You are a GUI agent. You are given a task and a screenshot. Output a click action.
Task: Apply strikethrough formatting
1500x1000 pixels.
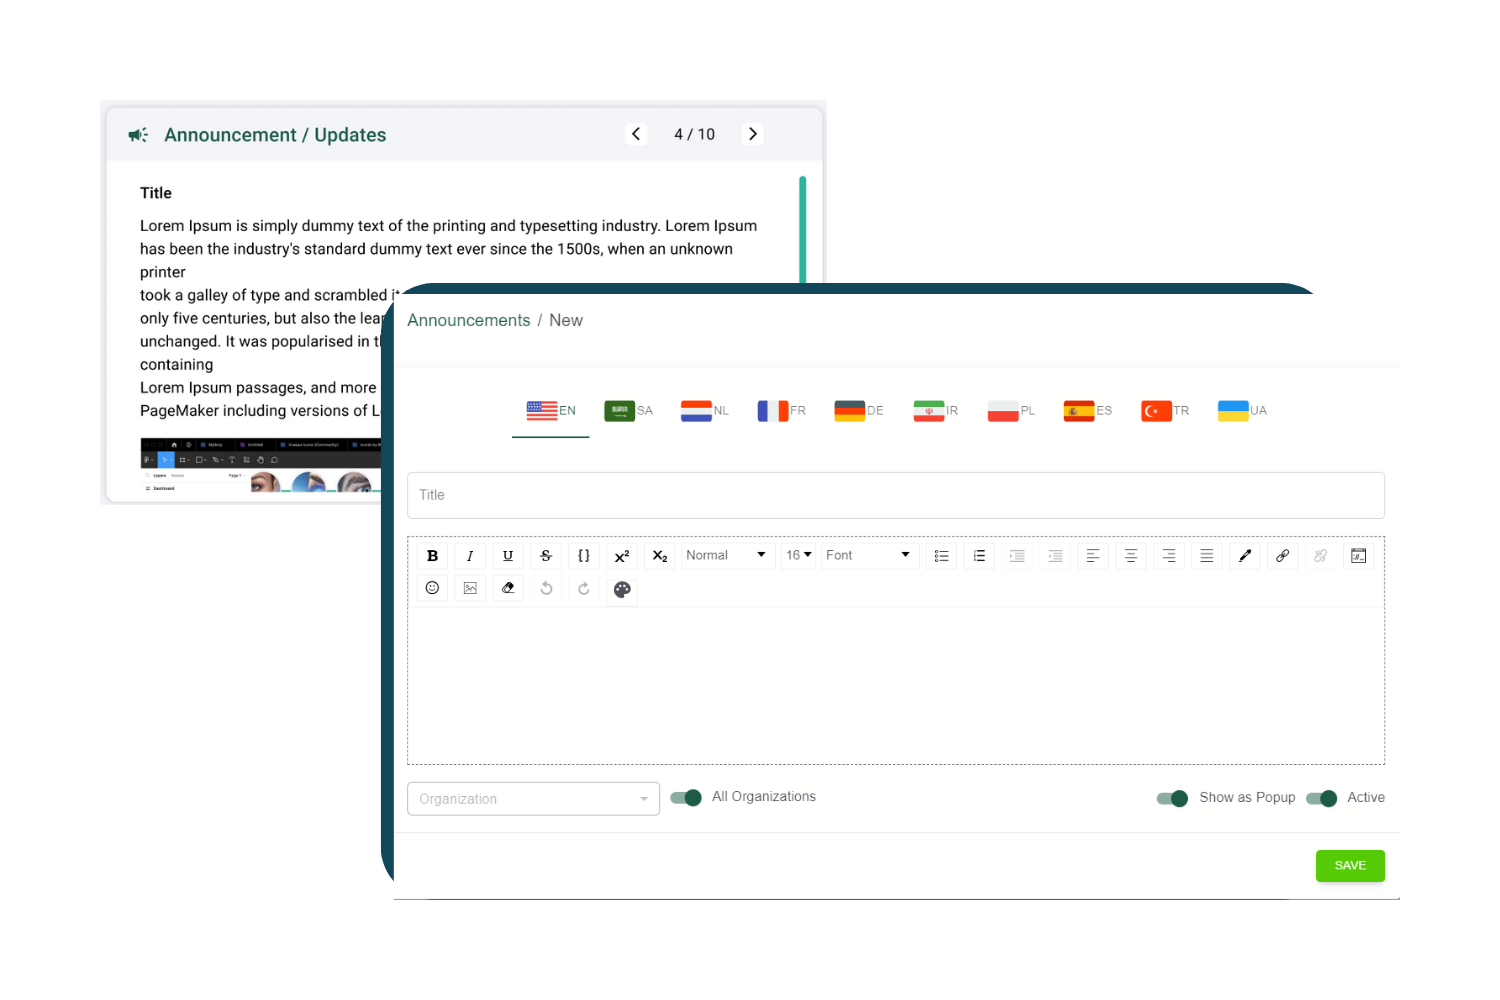[546, 556]
